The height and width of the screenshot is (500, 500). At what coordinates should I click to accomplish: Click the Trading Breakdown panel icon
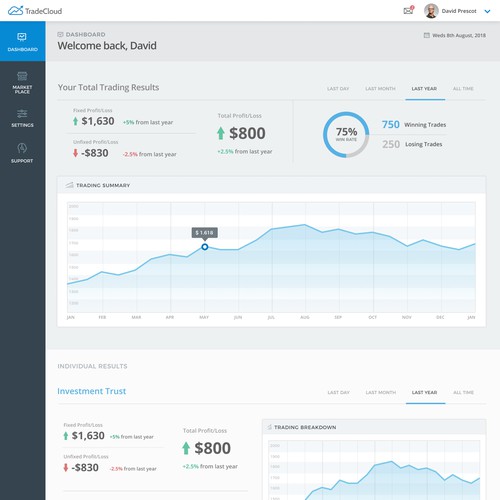point(269,427)
